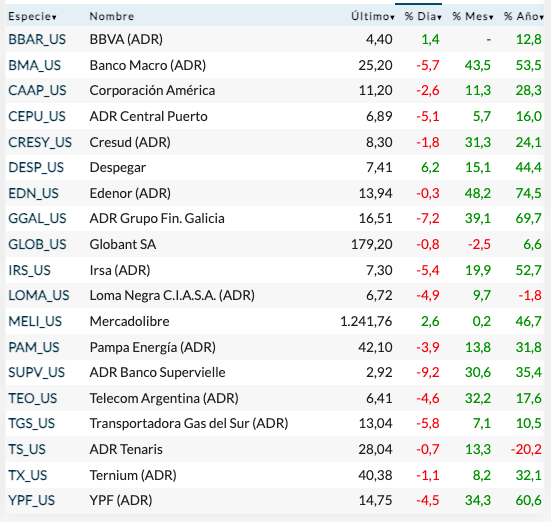The height and width of the screenshot is (522, 551).
Task: Sort by % Mes column header
Action: pos(473,16)
